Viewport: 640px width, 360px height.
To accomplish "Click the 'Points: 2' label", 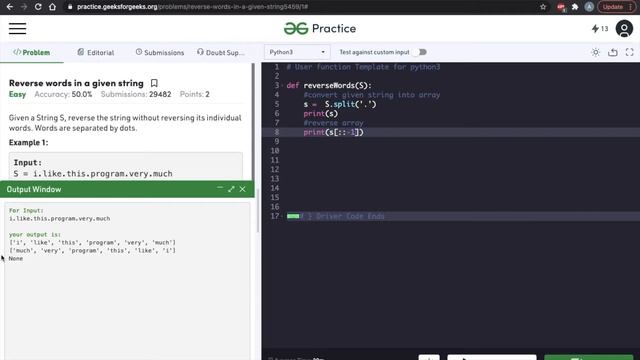I will pyautogui.click(x=195, y=94).
